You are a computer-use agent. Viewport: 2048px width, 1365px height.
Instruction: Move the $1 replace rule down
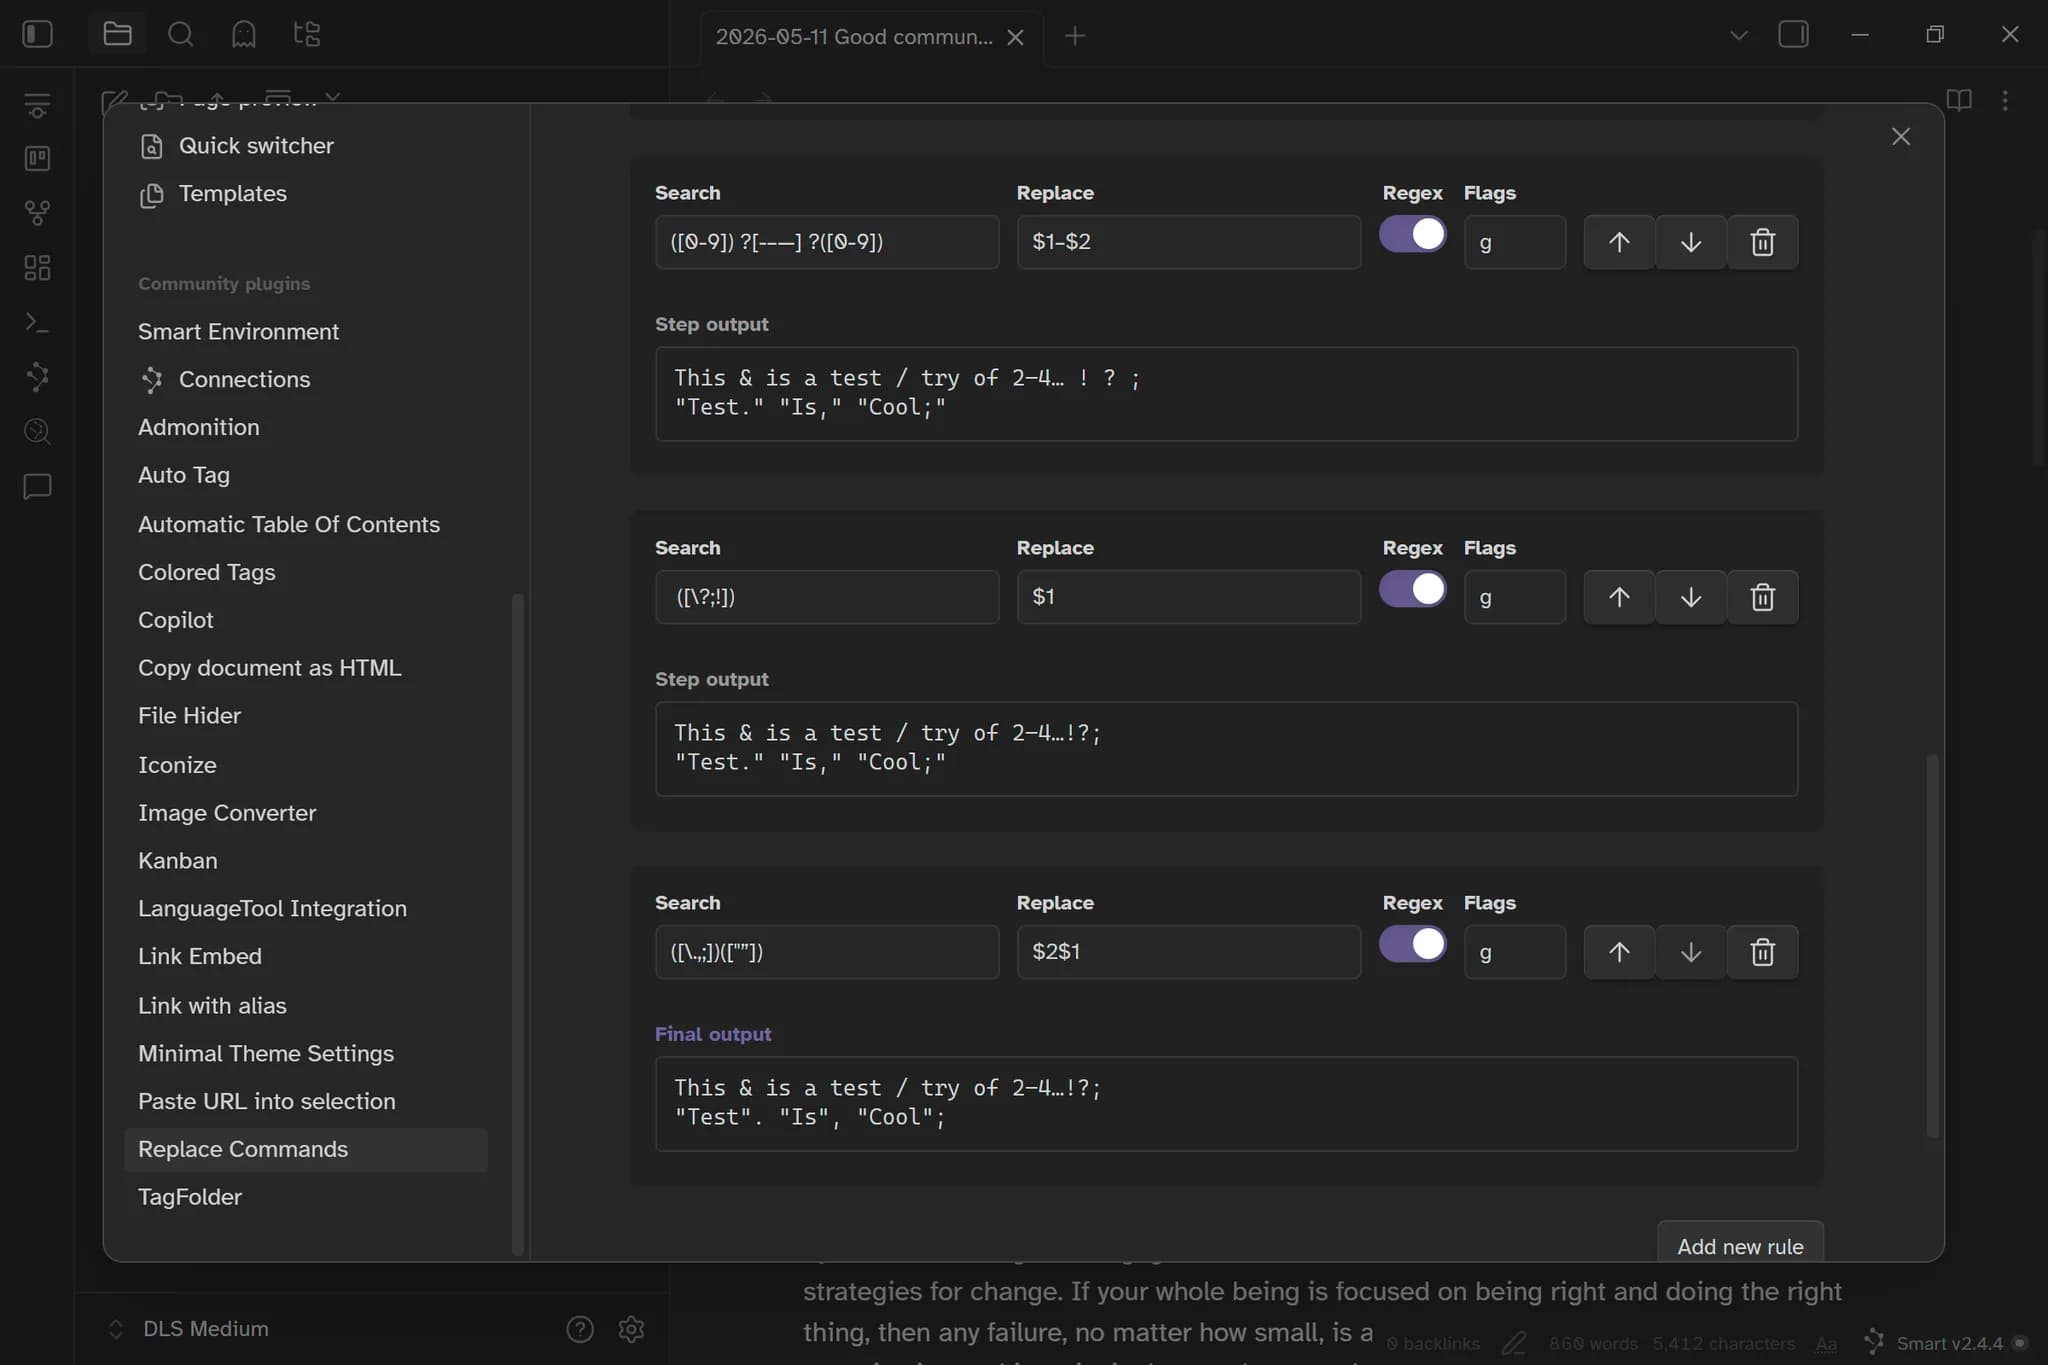click(x=1691, y=597)
